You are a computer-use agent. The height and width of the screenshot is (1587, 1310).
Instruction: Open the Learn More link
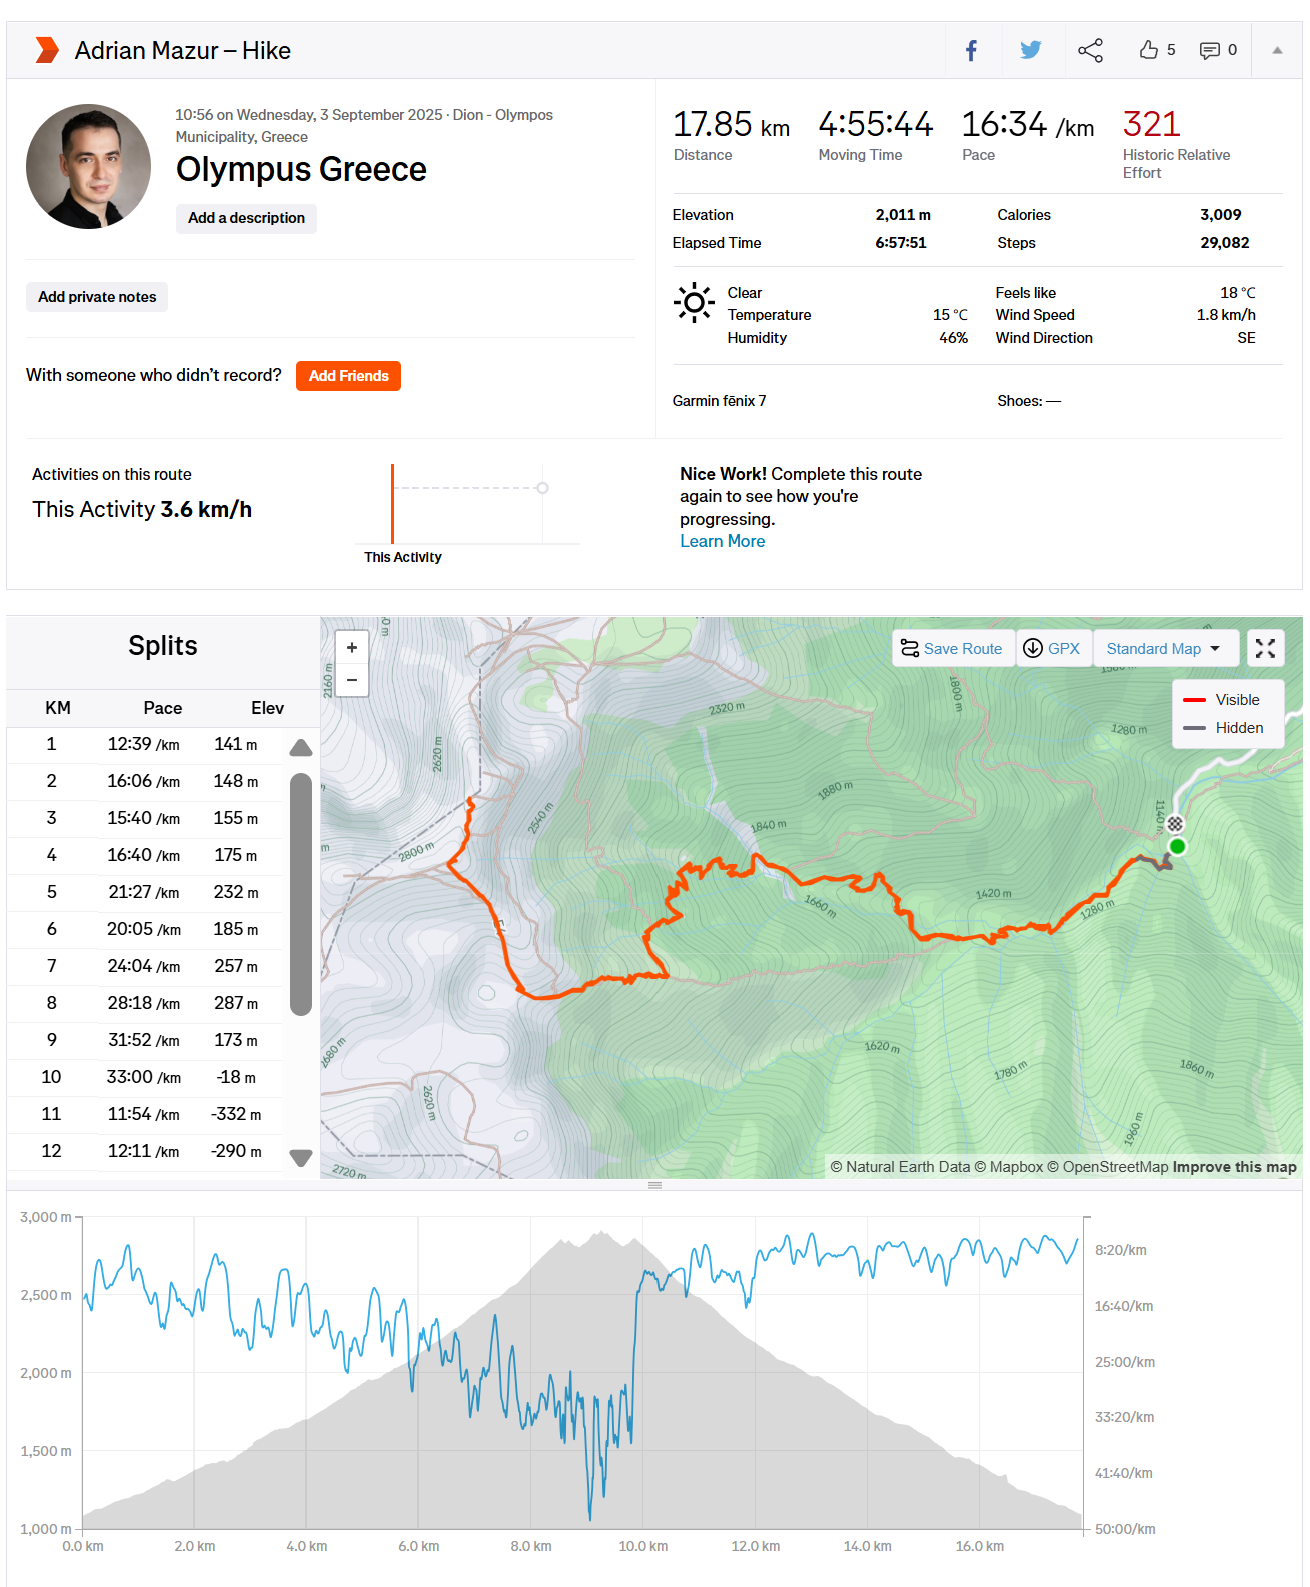coord(722,541)
